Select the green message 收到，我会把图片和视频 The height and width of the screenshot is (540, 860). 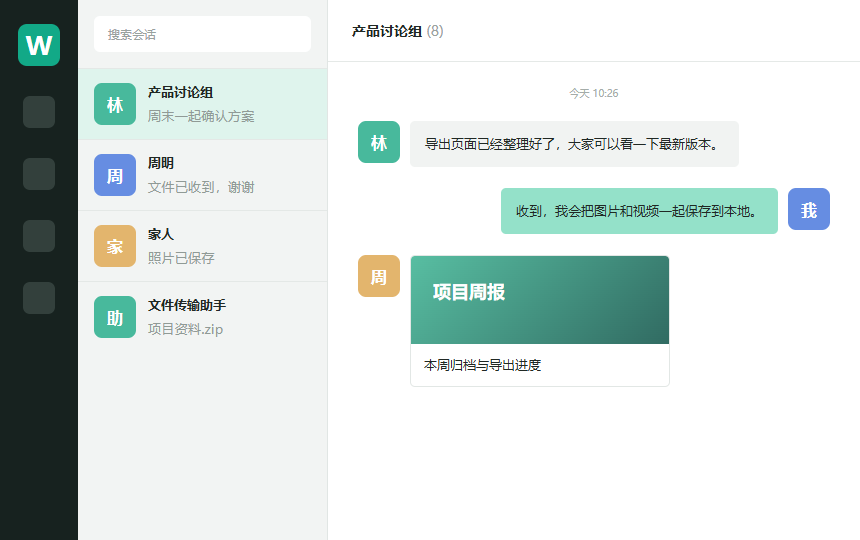coord(639,211)
